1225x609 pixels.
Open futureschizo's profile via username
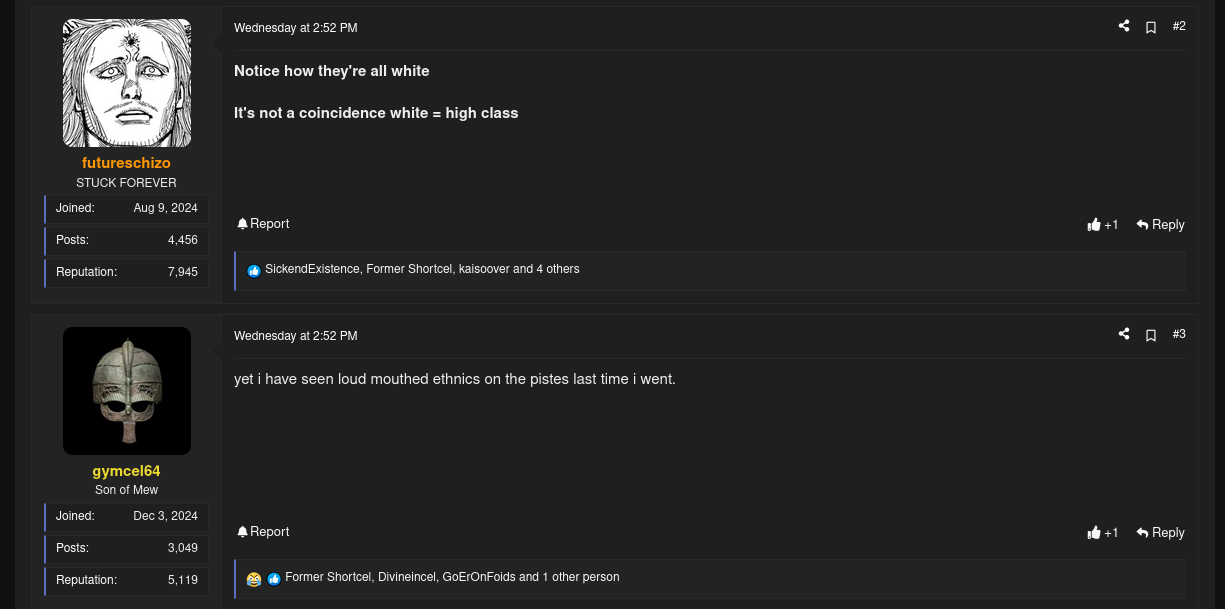click(126, 163)
